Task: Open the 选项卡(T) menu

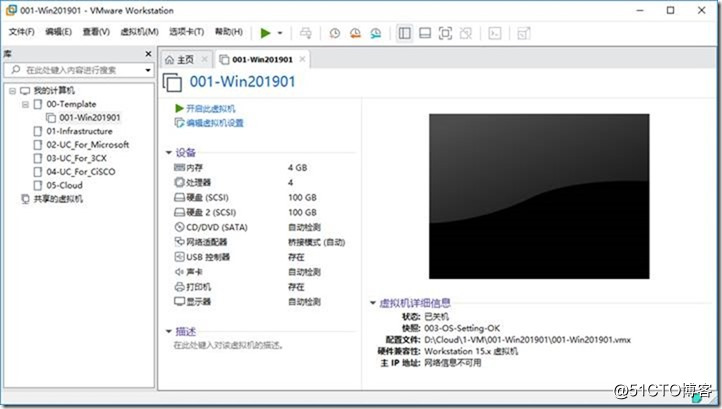Action: pos(186,32)
